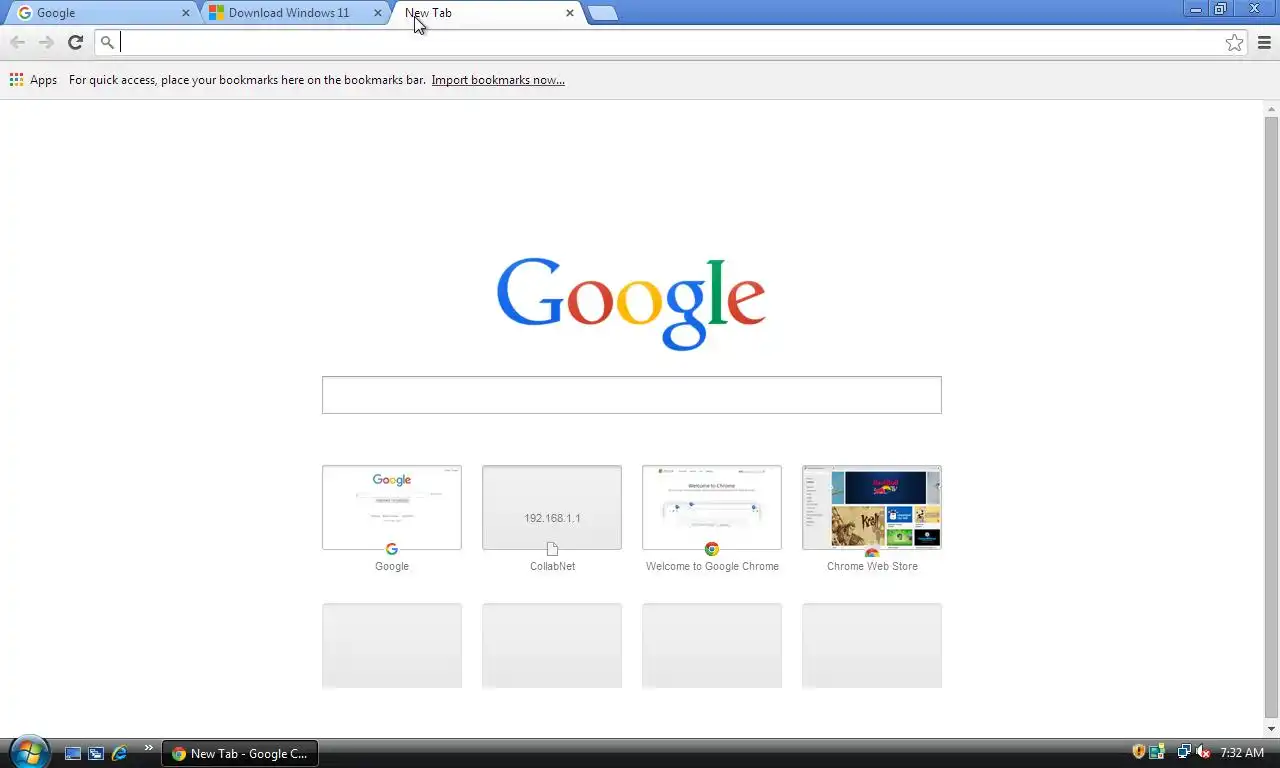Close the Download Windows 11 tab
Screen dimensions: 1280x768
(x=378, y=13)
